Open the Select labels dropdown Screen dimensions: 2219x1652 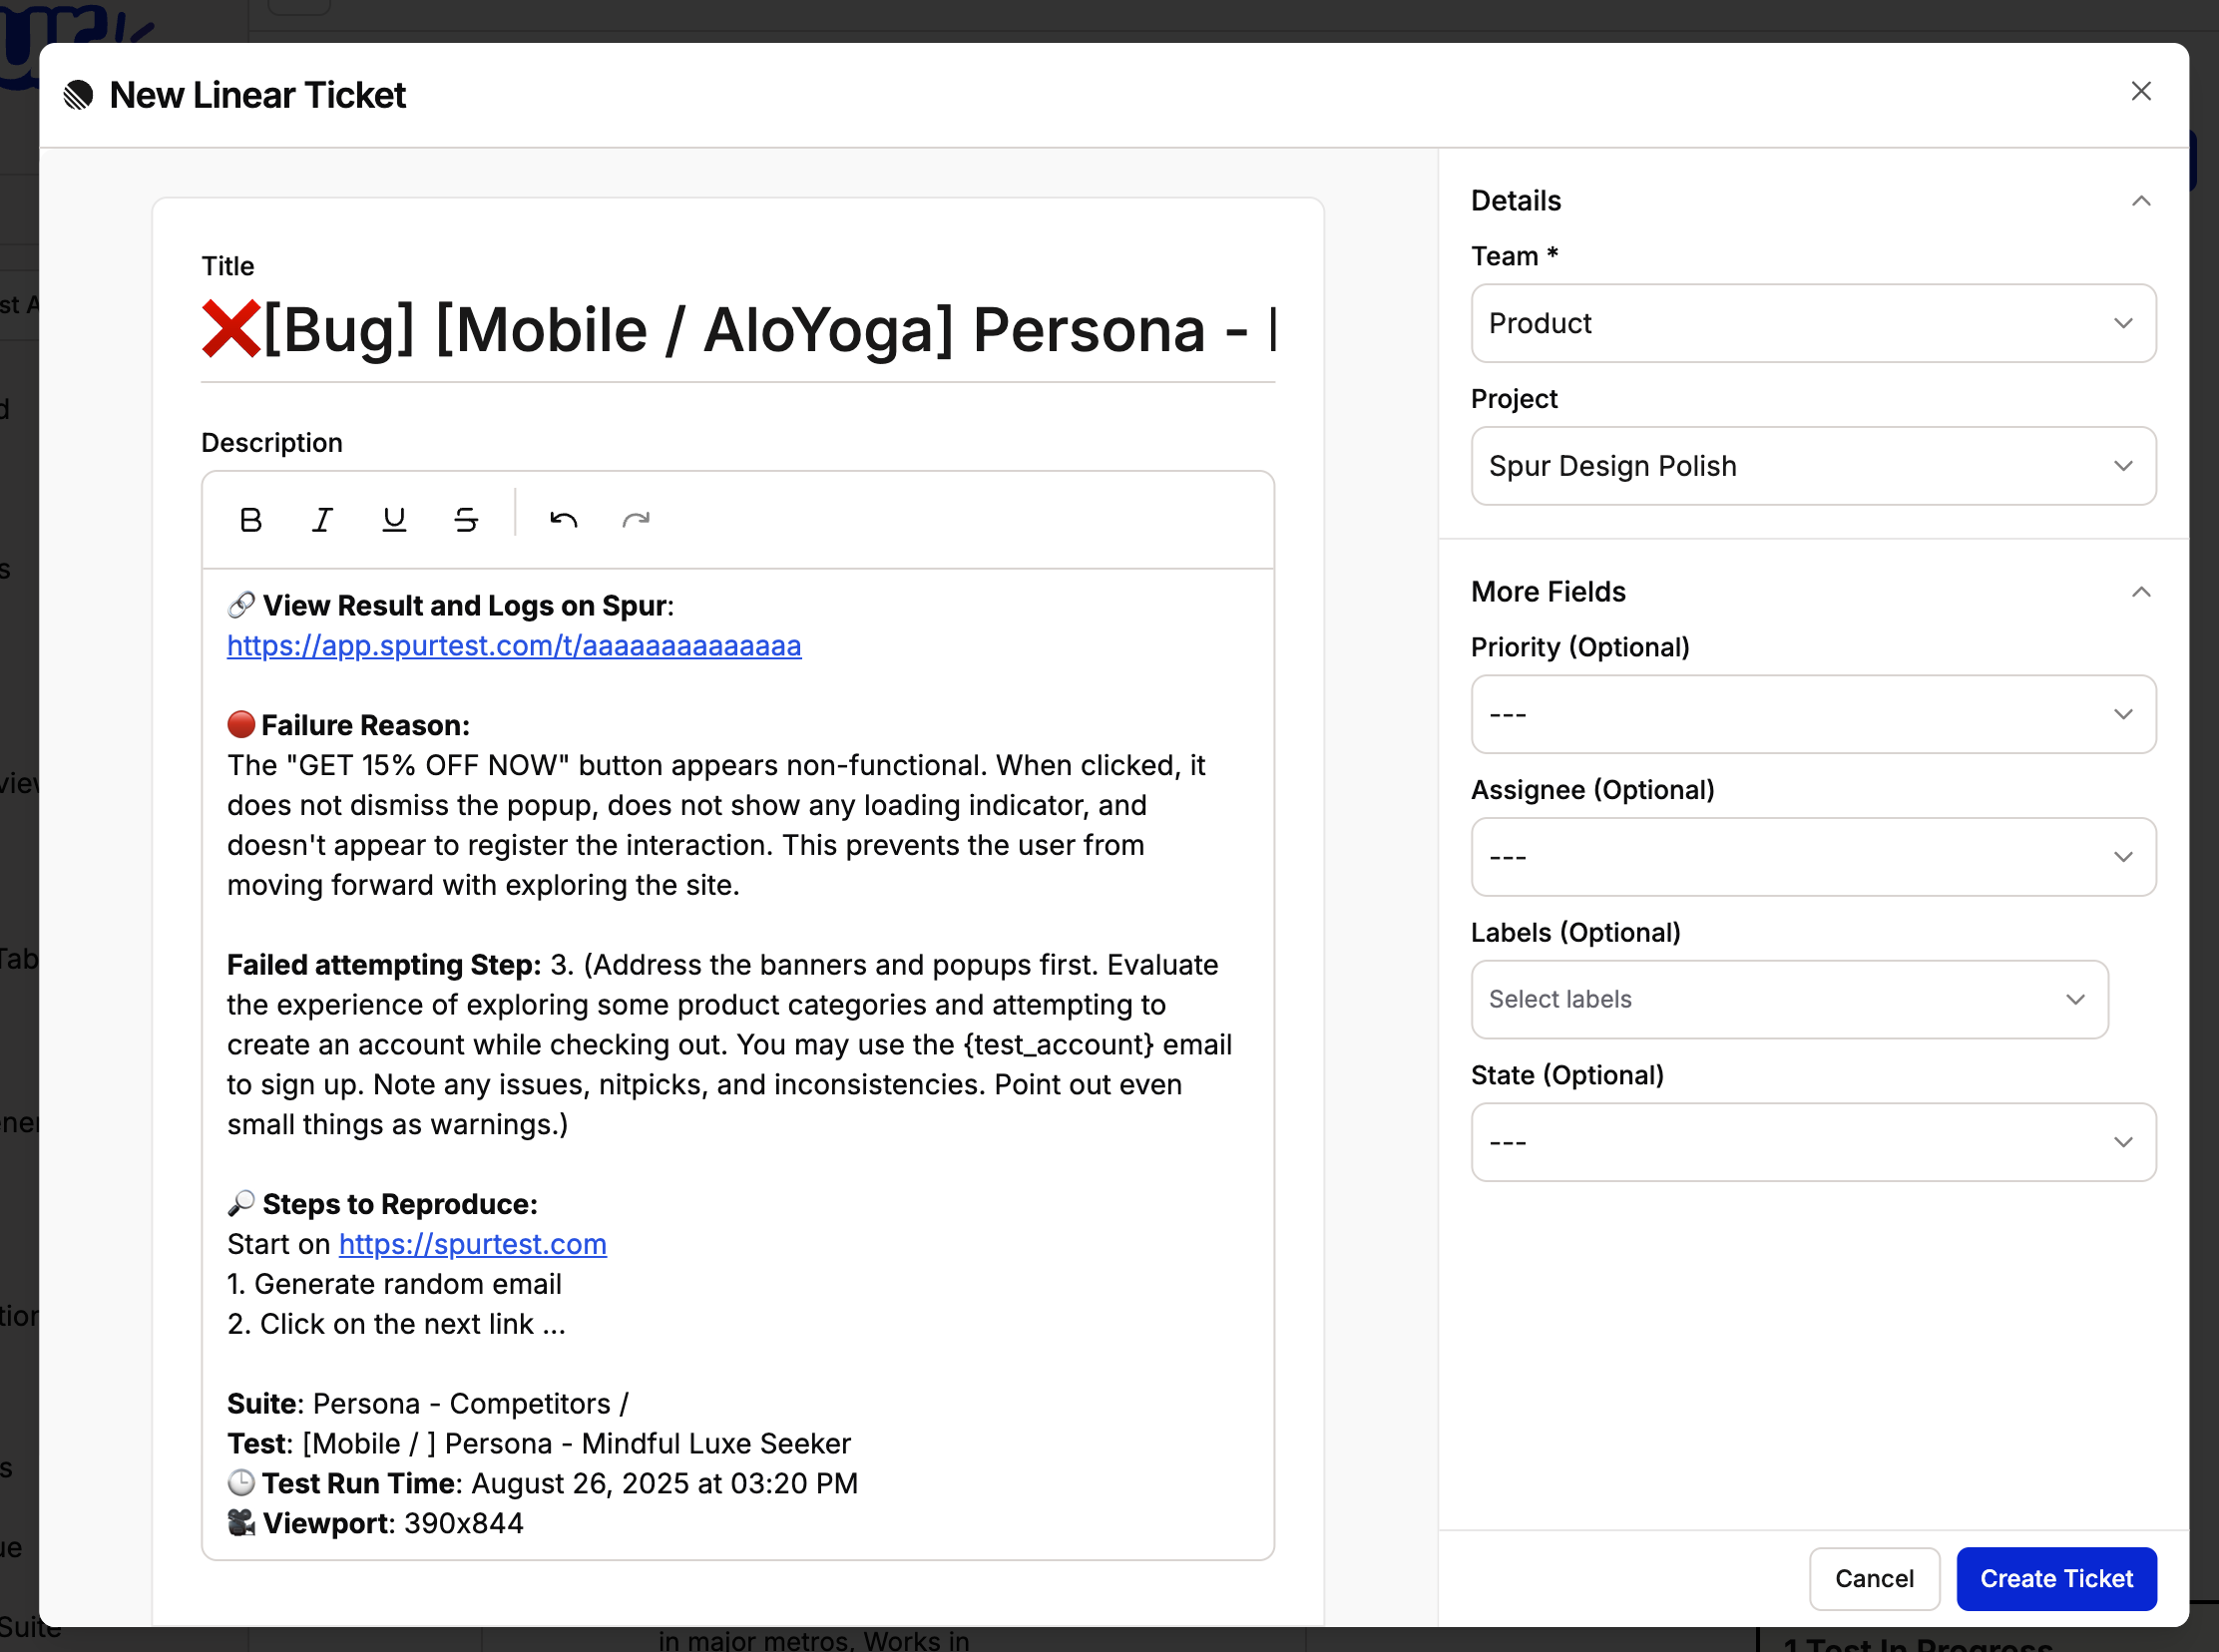pos(1788,1000)
